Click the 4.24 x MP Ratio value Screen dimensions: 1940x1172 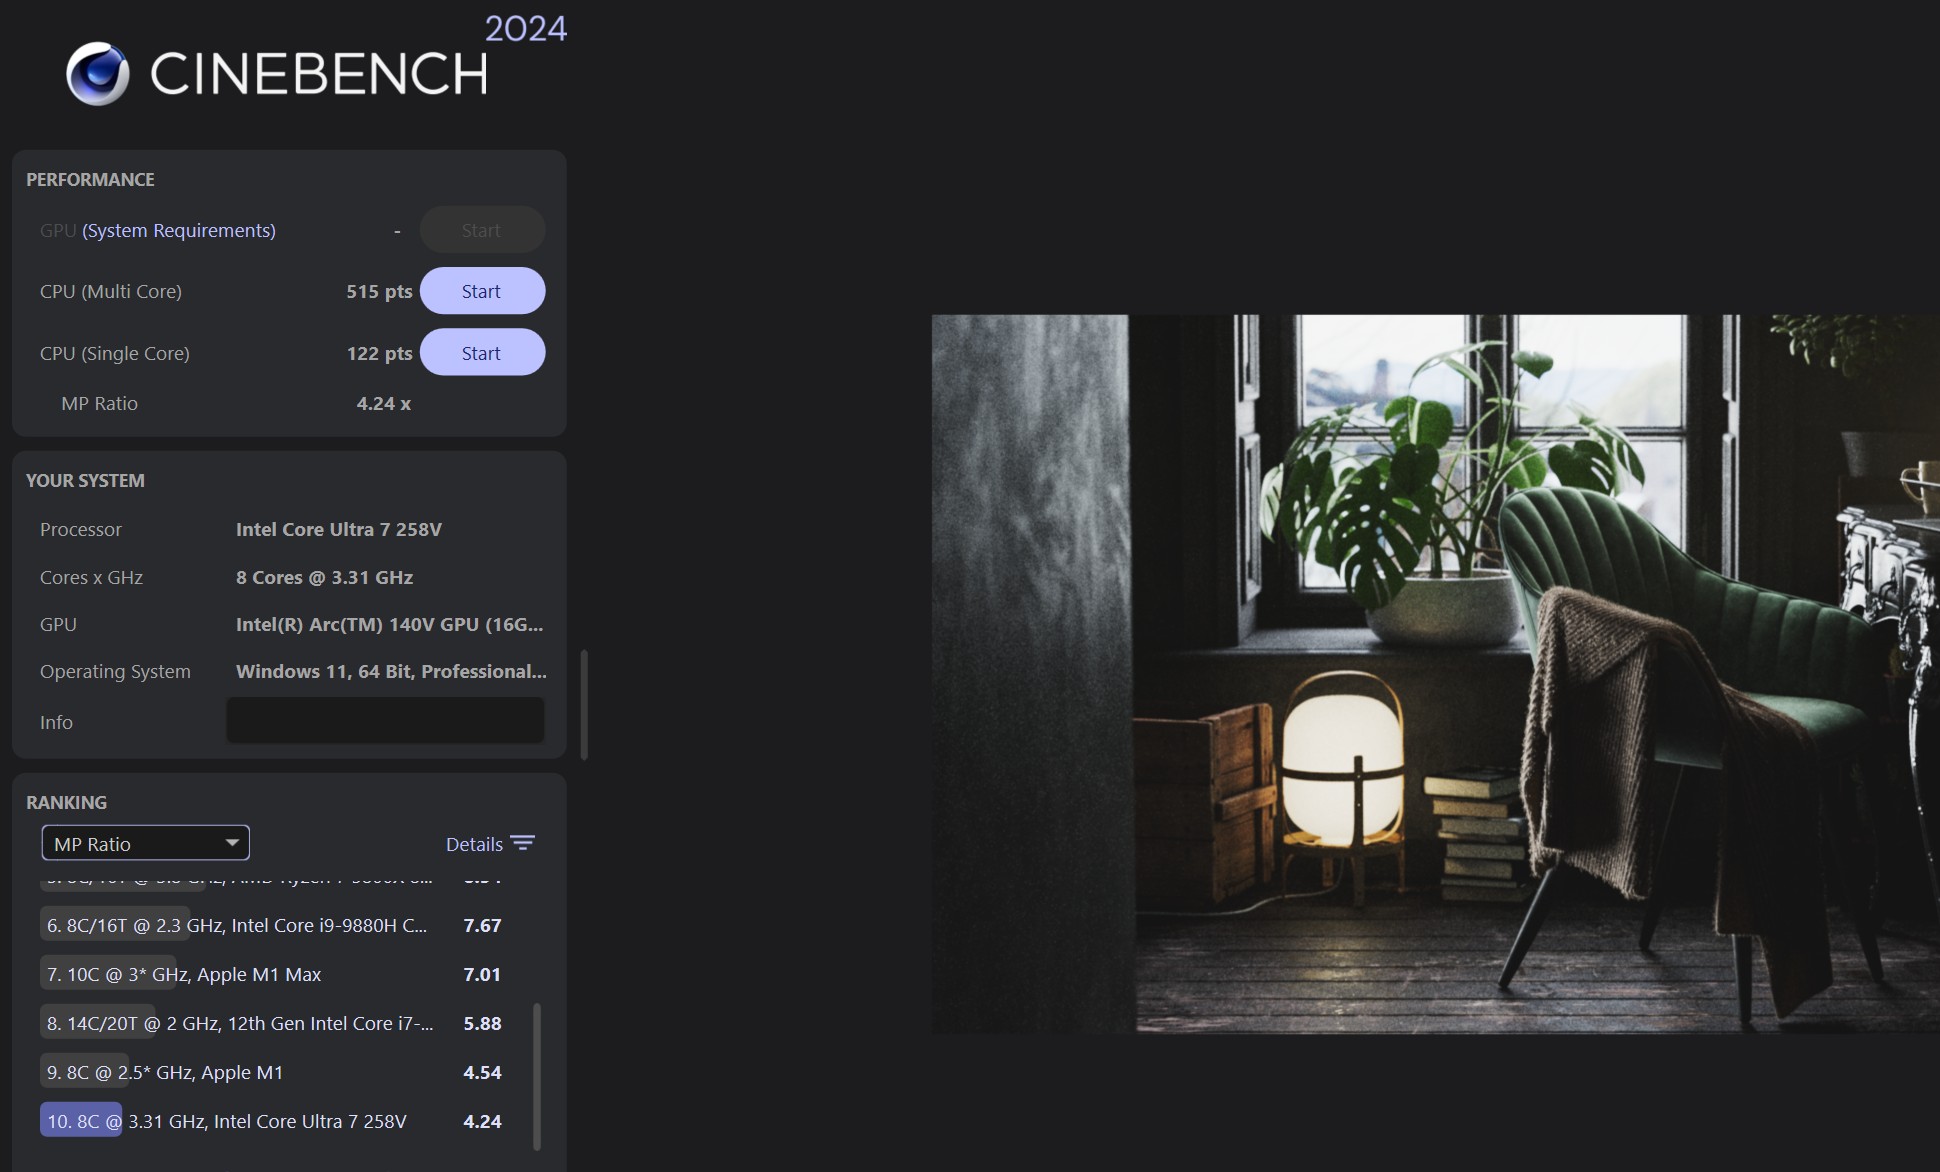click(x=384, y=403)
